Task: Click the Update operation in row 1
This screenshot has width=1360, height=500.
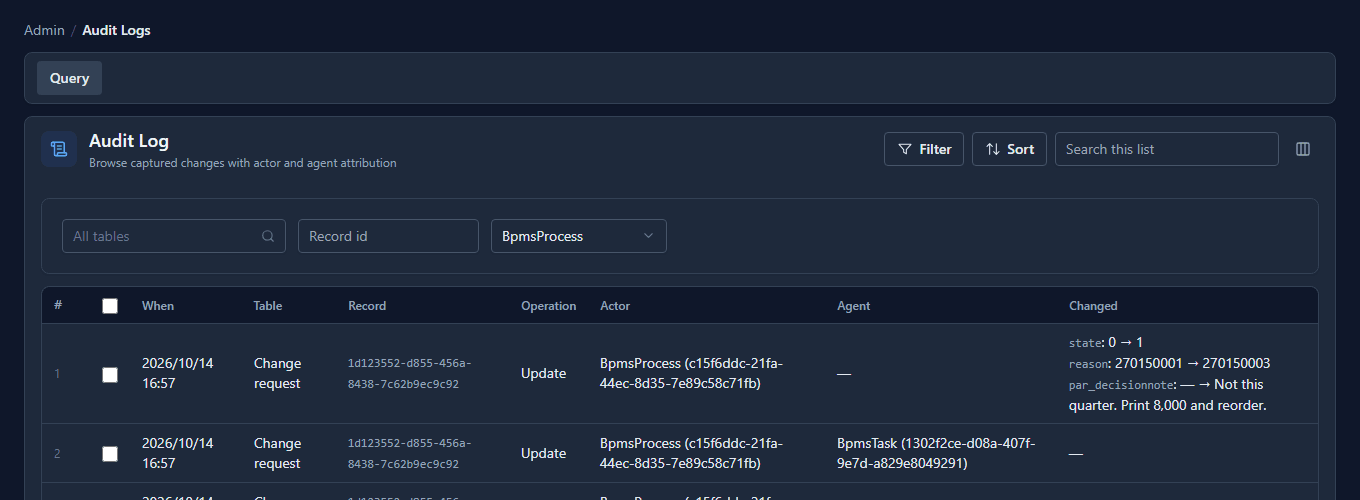Action: click(544, 373)
